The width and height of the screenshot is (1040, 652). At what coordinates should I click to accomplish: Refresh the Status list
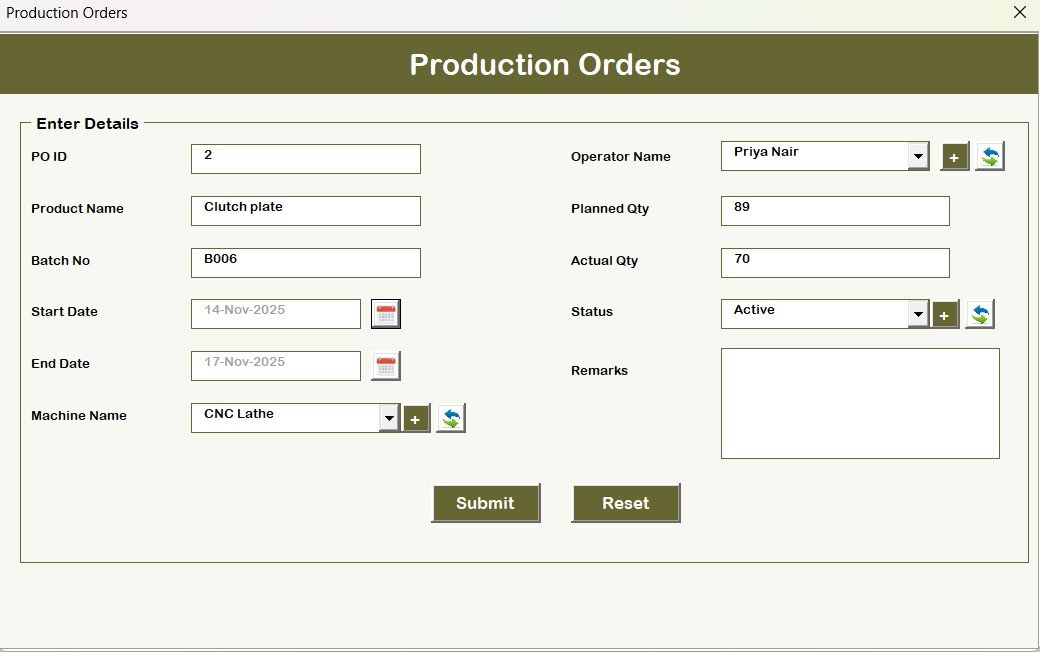tap(980, 312)
